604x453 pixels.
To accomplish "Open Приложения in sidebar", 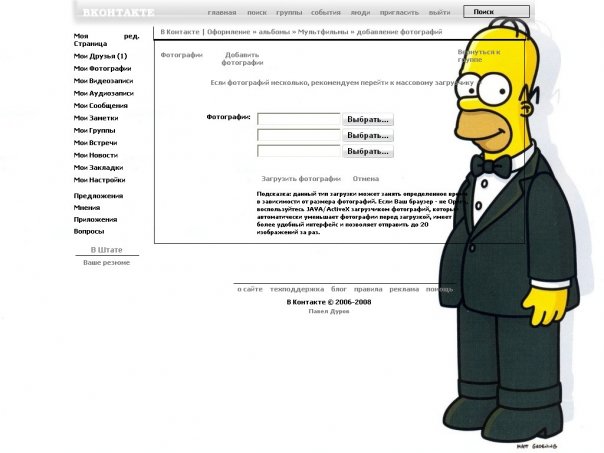I will tap(95, 220).
